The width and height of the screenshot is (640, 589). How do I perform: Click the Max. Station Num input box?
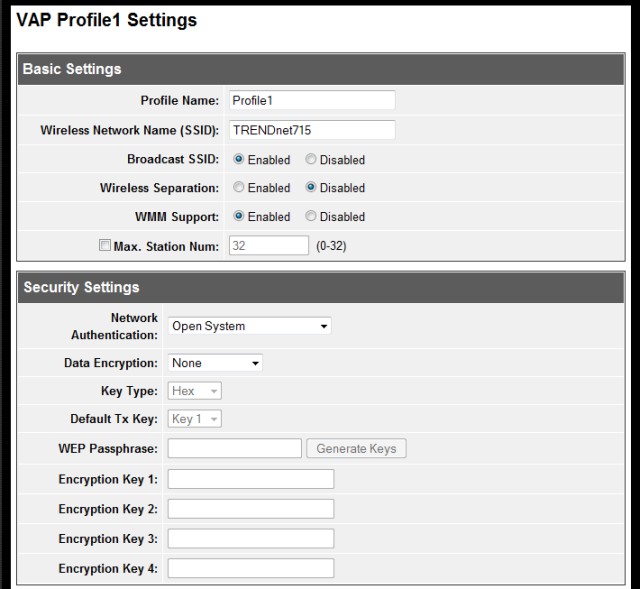267,246
